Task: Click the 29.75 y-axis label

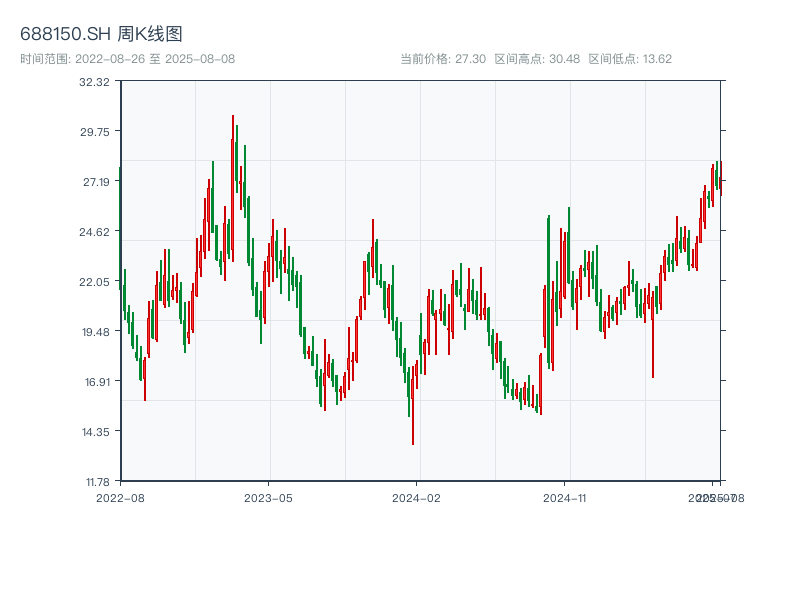Action: pos(94,132)
